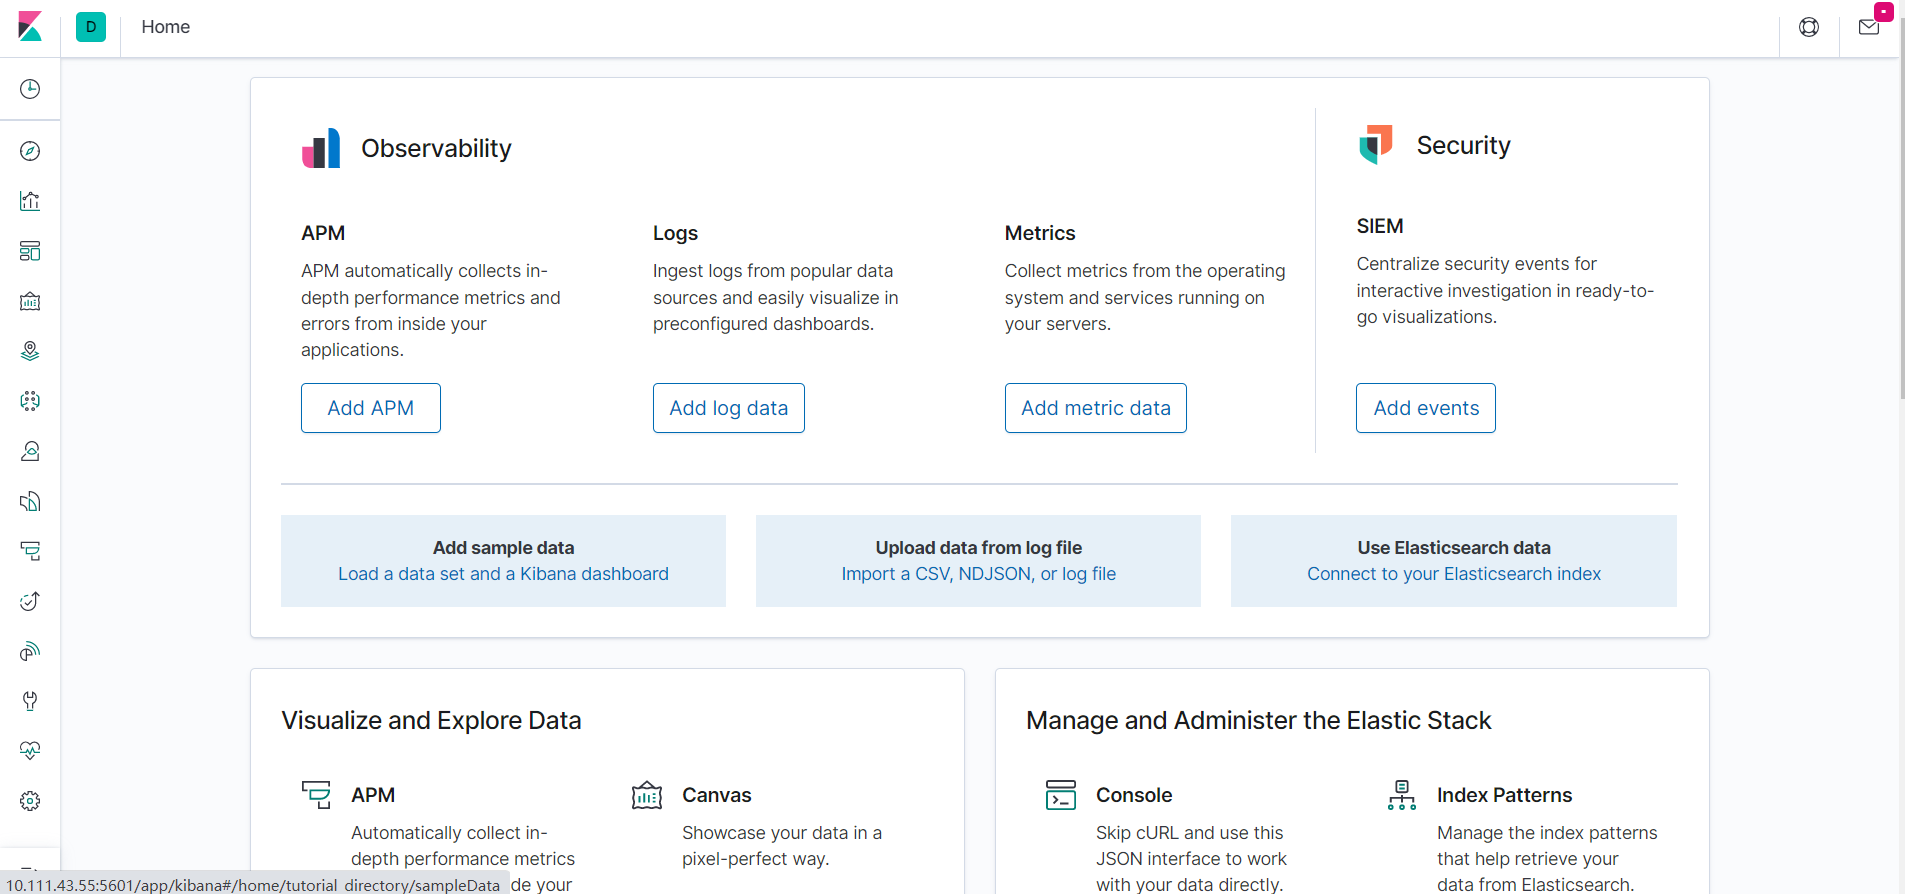Open the Visualize app in sidebar
The width and height of the screenshot is (1905, 894).
point(30,201)
